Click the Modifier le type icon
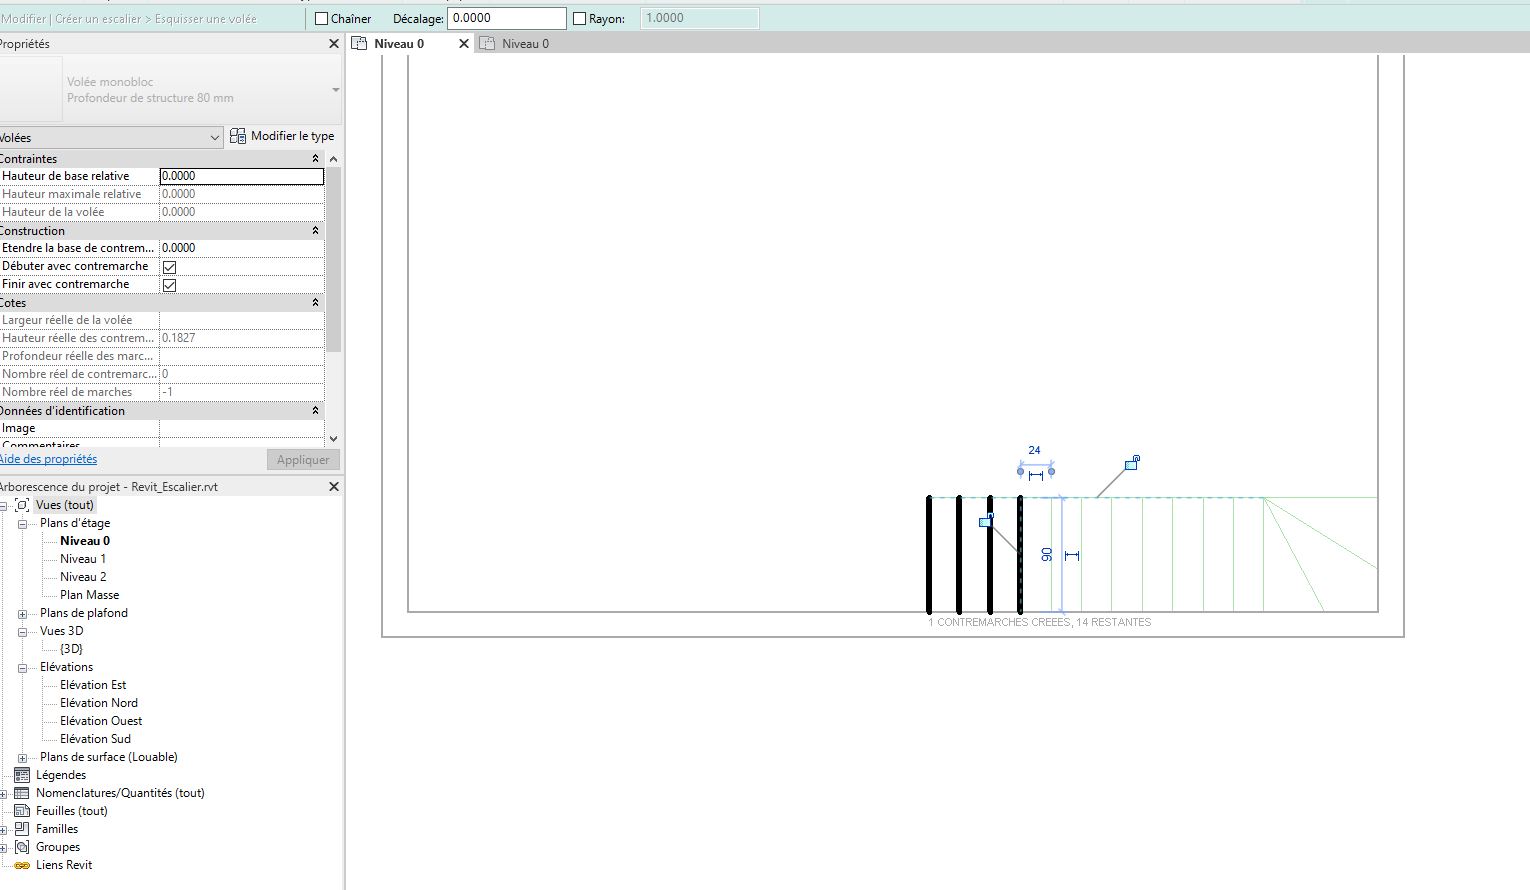 click(238, 136)
